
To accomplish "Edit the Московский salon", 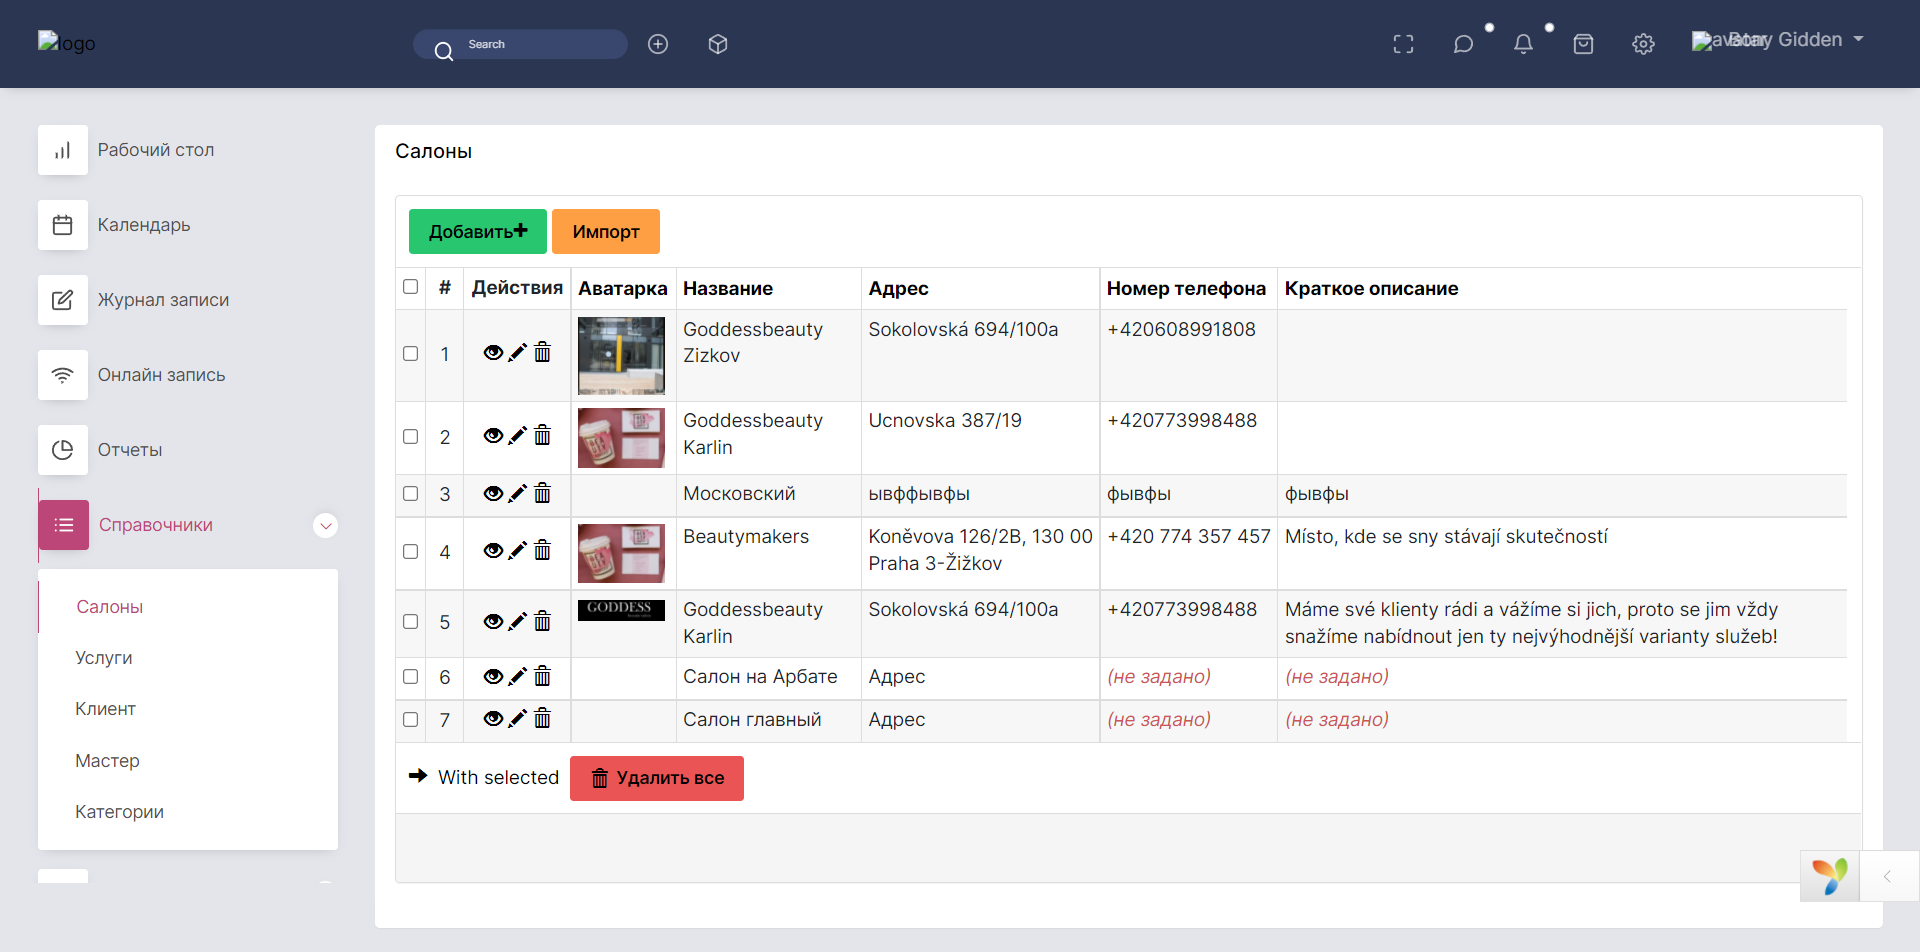I will tap(517, 494).
